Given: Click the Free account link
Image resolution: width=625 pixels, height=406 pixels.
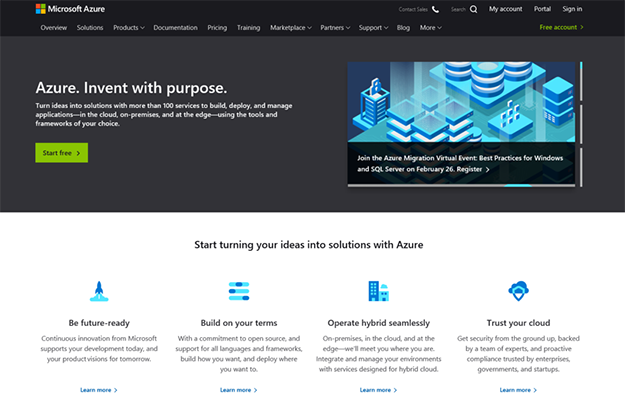Looking at the screenshot, I should 561,27.
